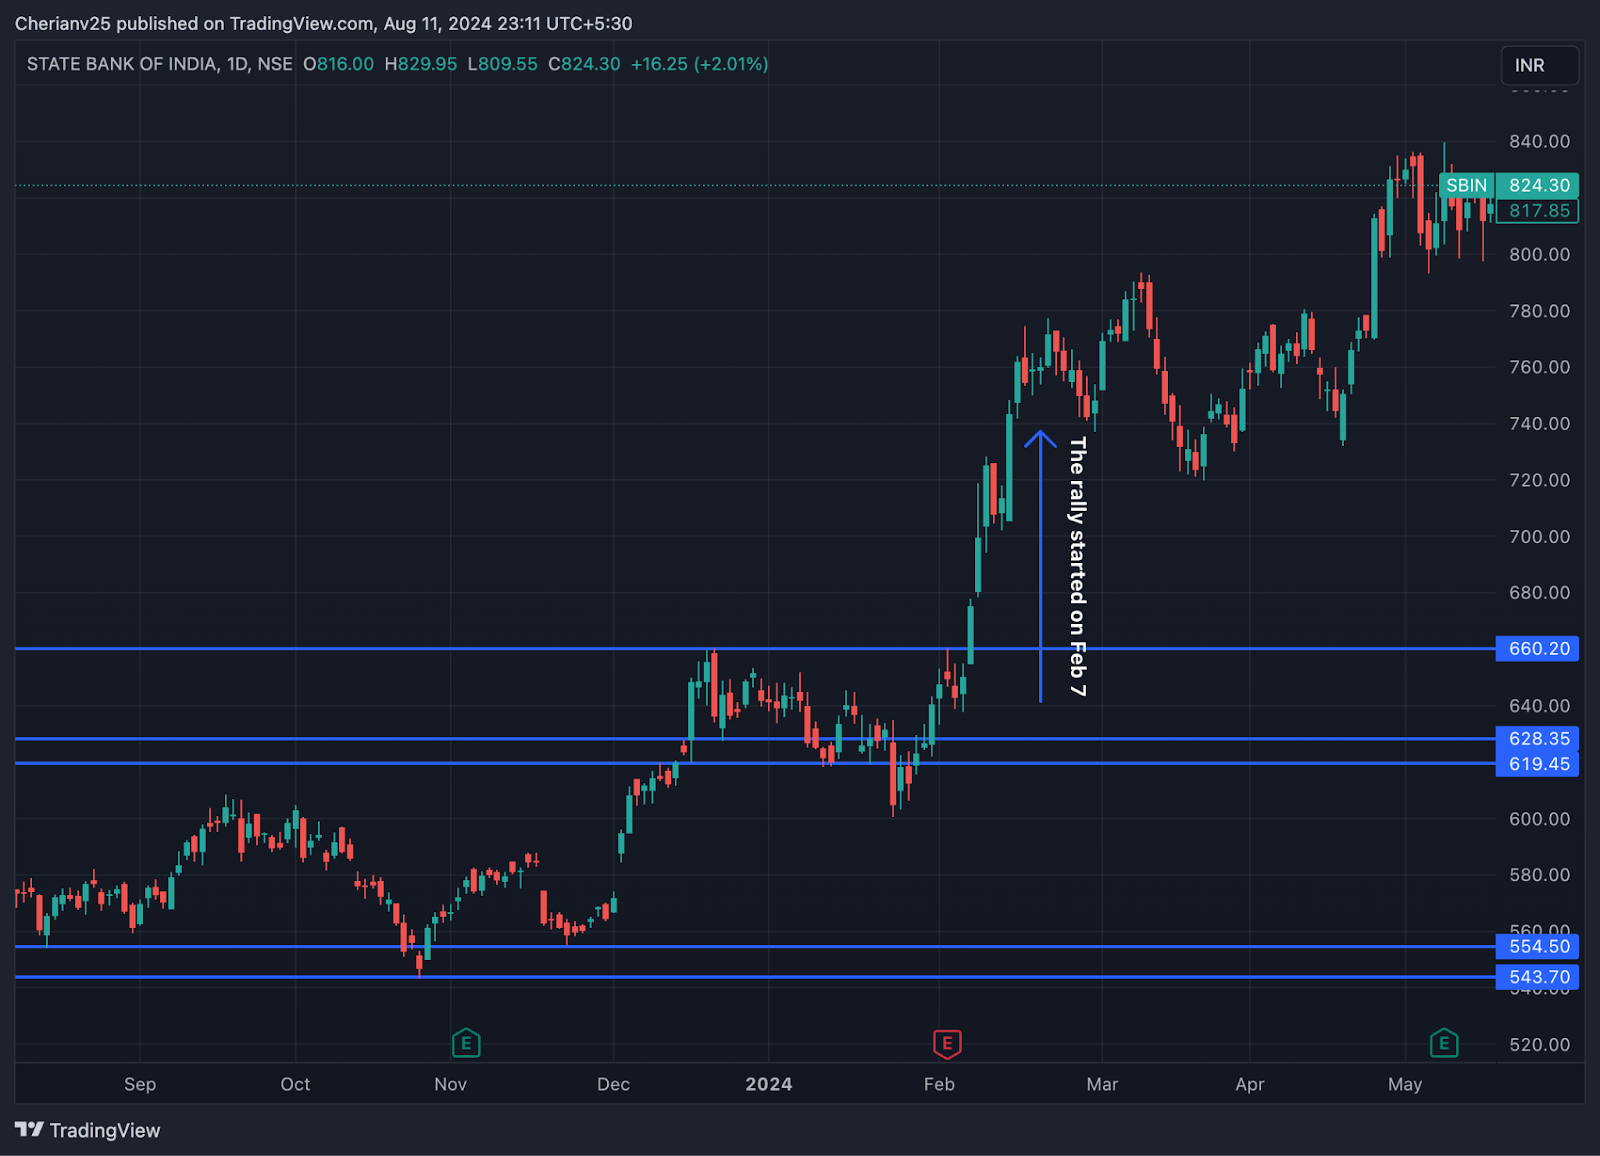Click the 824.30 last price label
This screenshot has height=1156, width=1600.
click(1538, 185)
